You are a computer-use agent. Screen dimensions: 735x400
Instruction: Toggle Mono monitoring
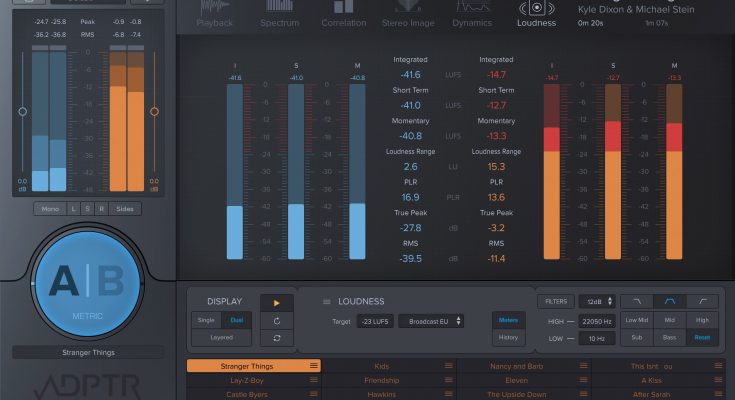point(49,209)
